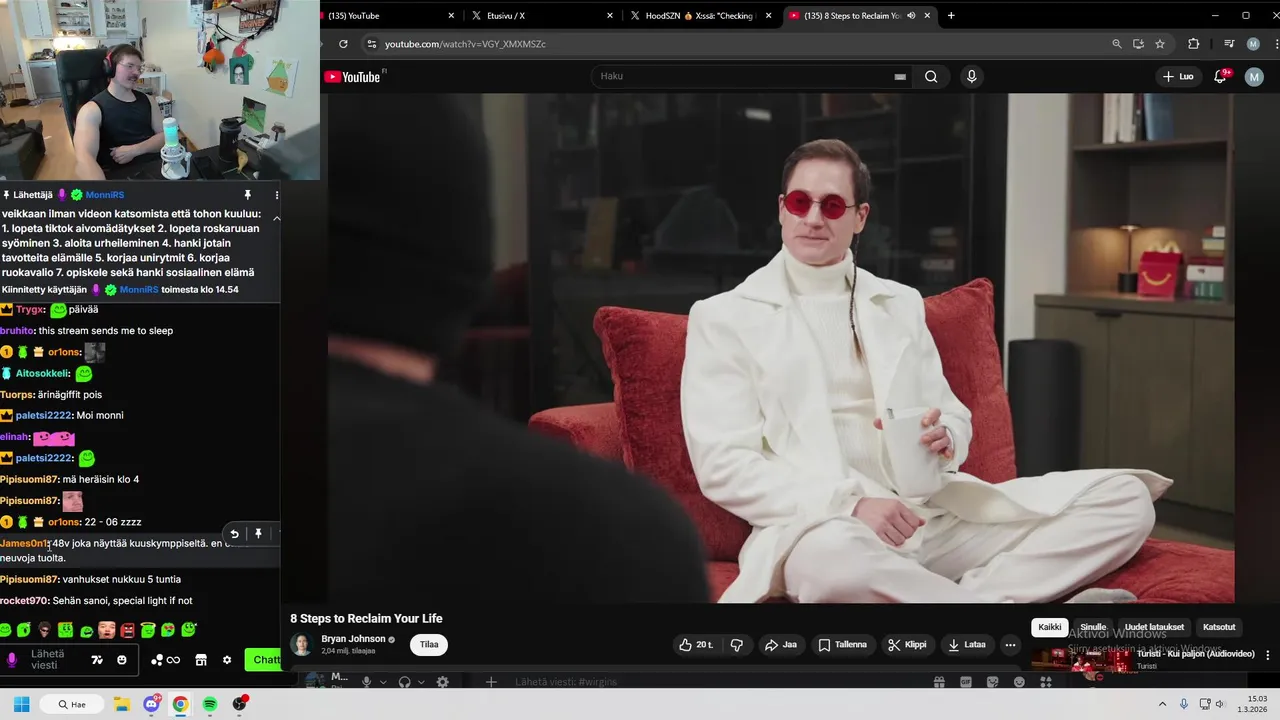The width and height of the screenshot is (1280, 720).
Task: Send message with green Chat button
Action: (263, 660)
